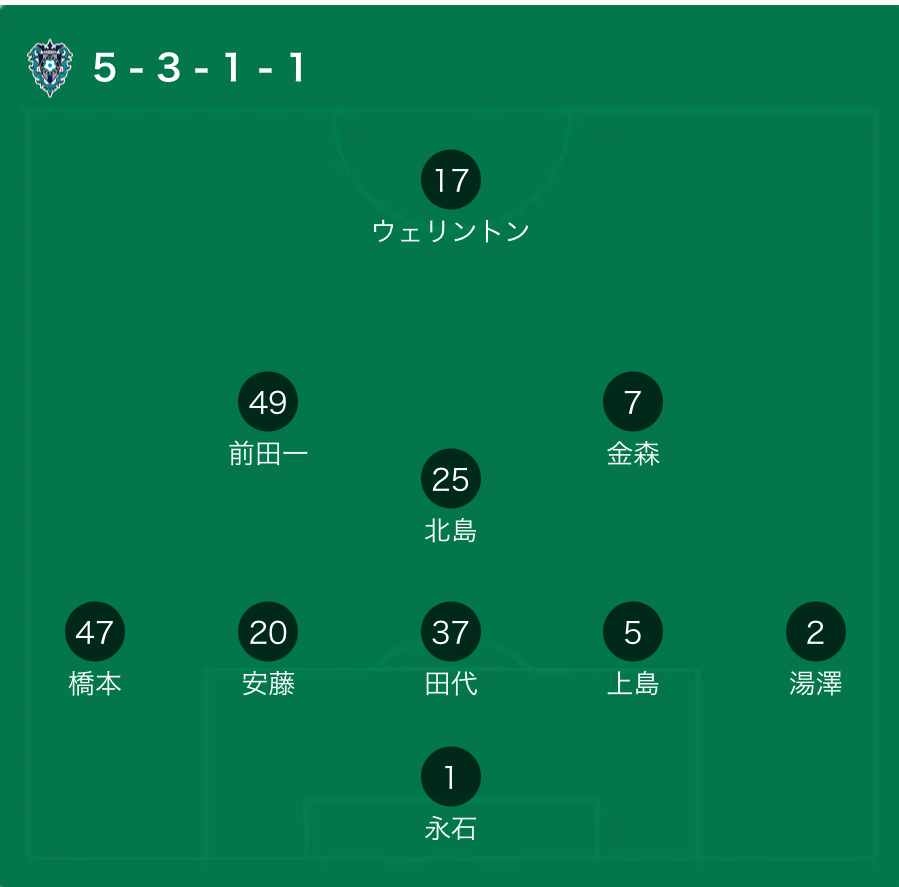This screenshot has width=899, height=887.
Task: Select the number 37 player circle
Action: point(451,632)
